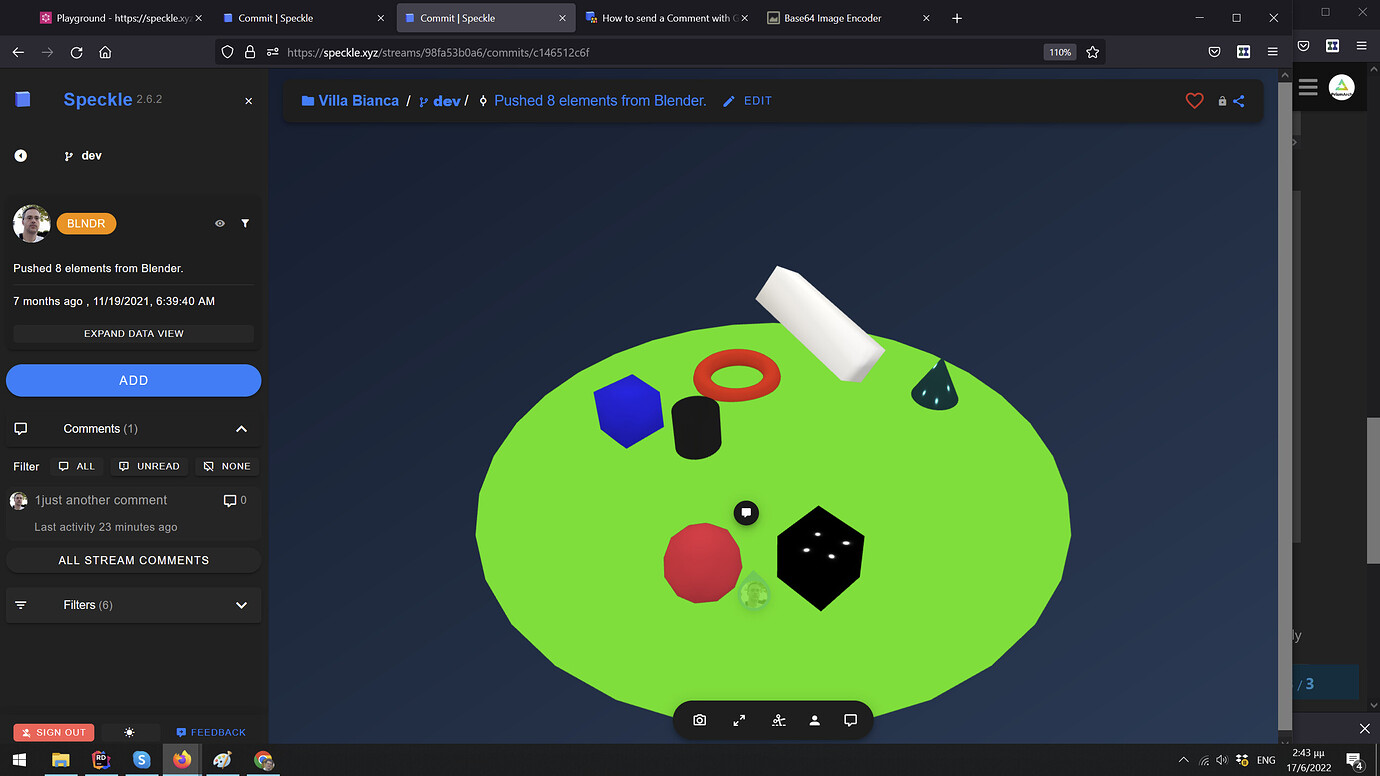Click the person view icon in bottom toolbar

point(814,720)
